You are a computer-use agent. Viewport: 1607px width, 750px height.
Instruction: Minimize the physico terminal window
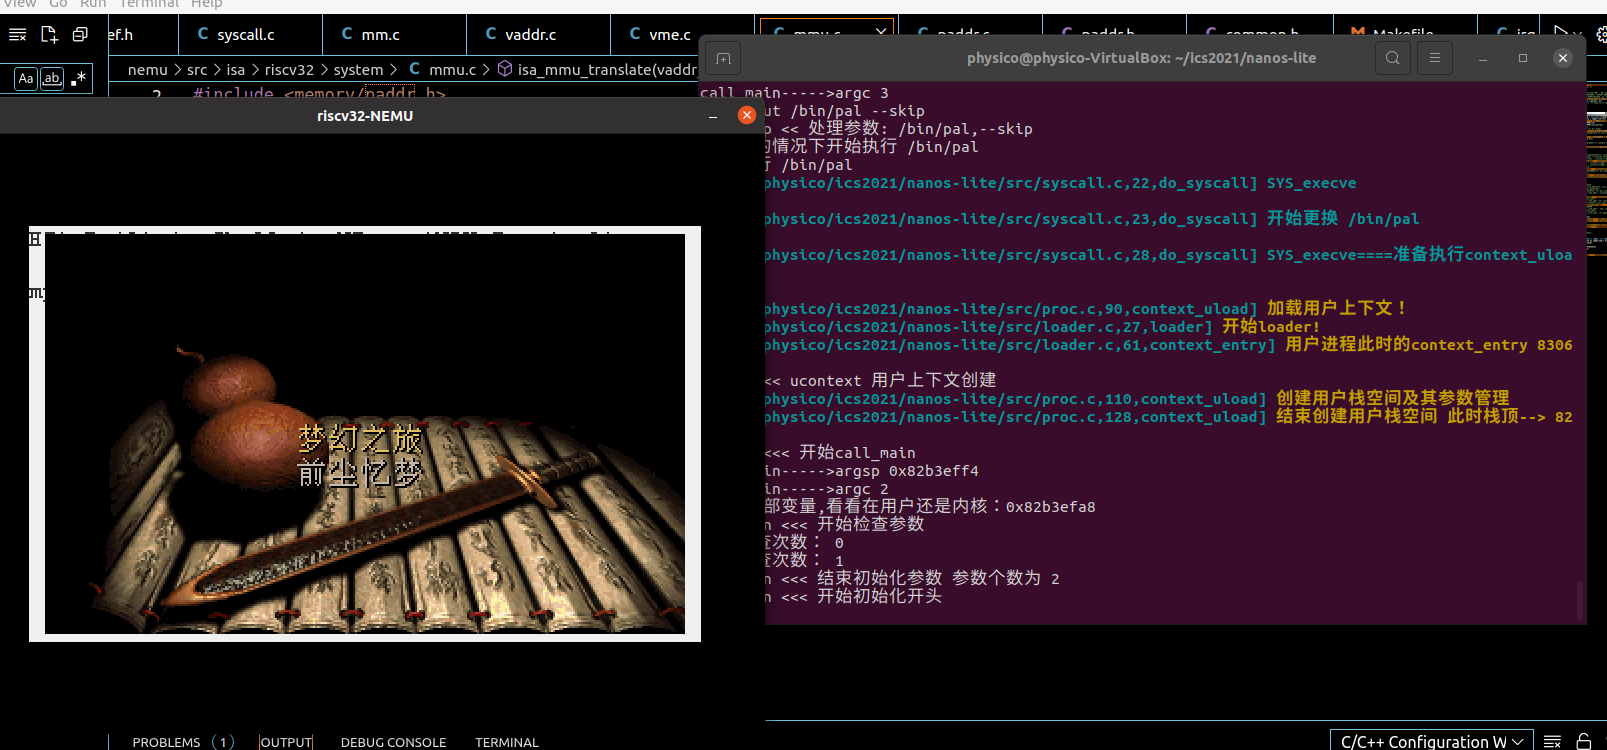(1483, 58)
